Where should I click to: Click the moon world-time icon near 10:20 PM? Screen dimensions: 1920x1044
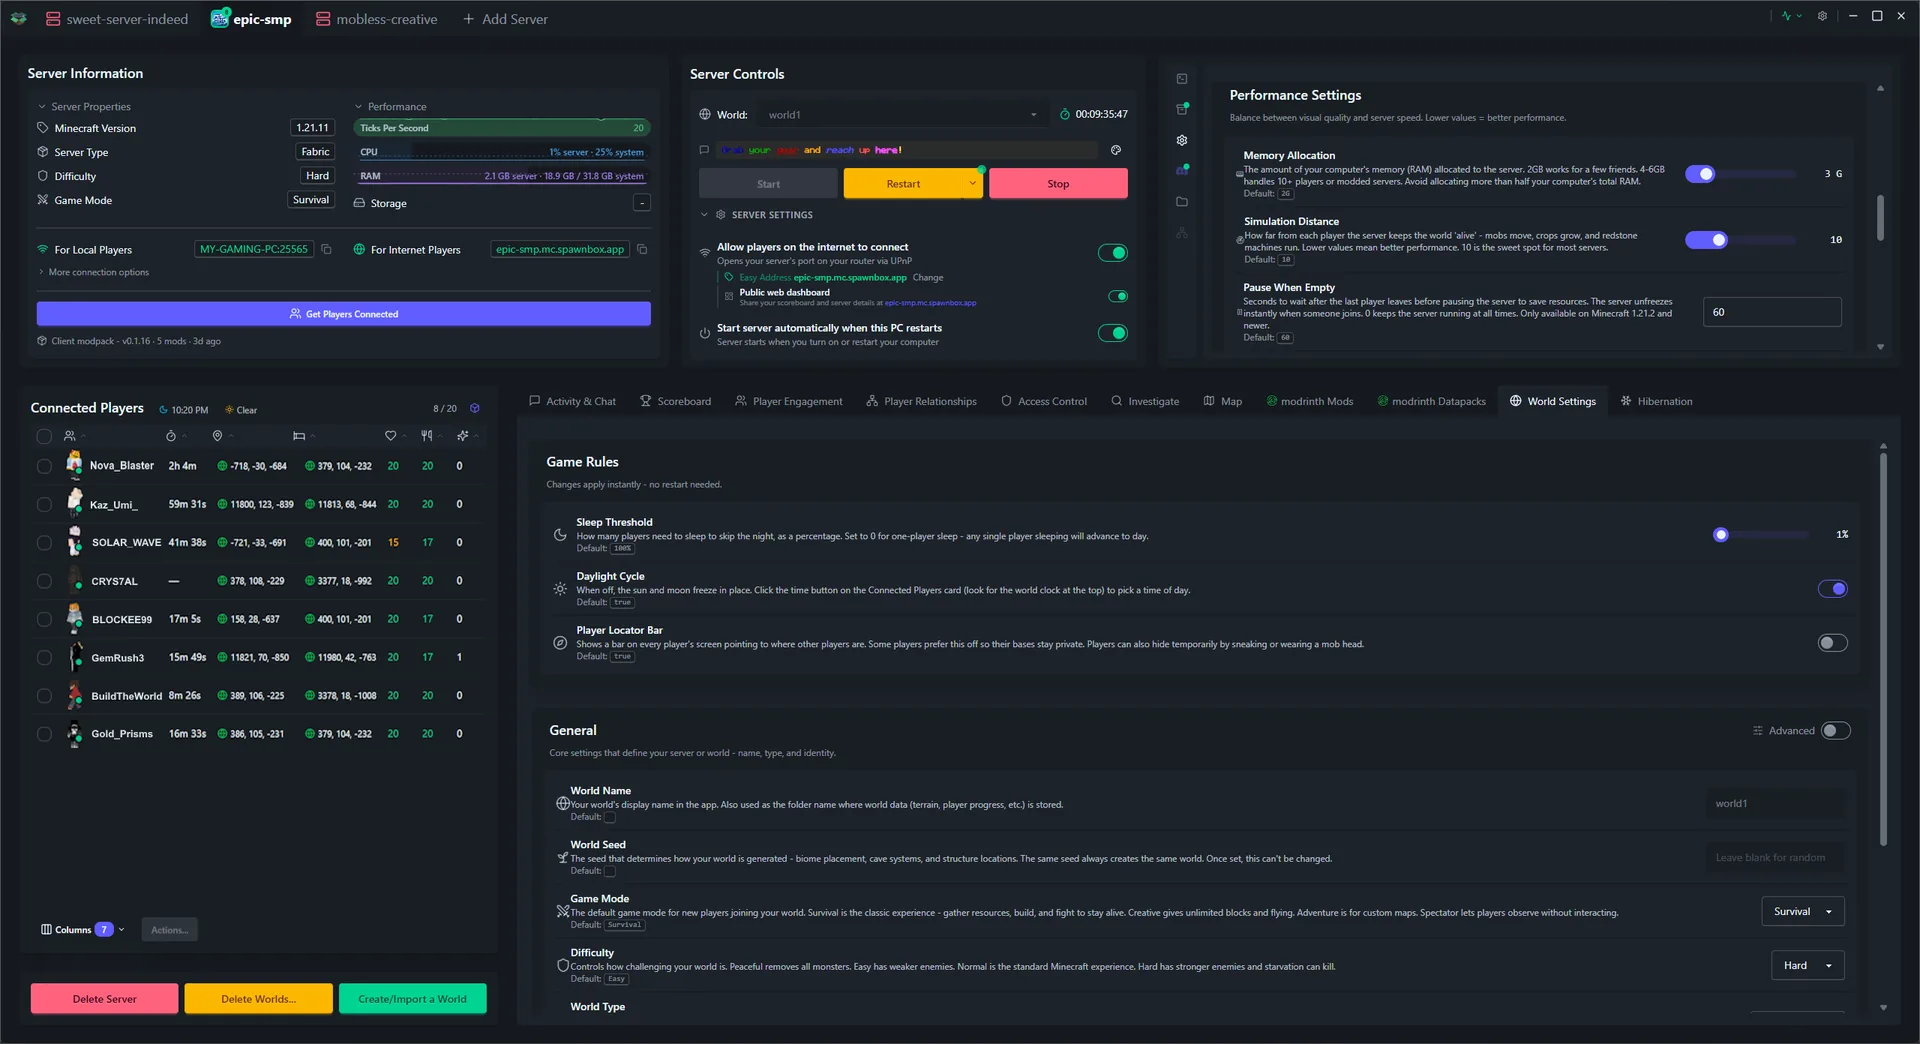click(x=163, y=410)
